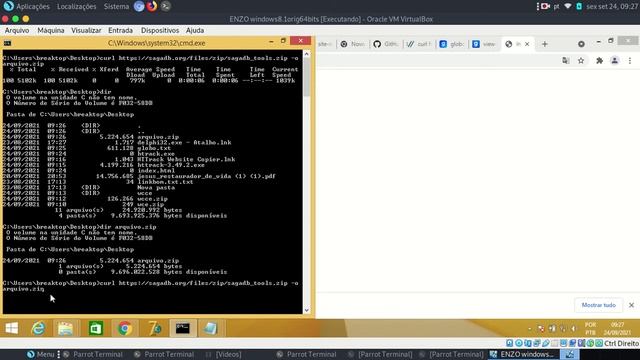Show hidden Windows tray icons
Viewport: 640px width, 360px height.
[x=530, y=329]
